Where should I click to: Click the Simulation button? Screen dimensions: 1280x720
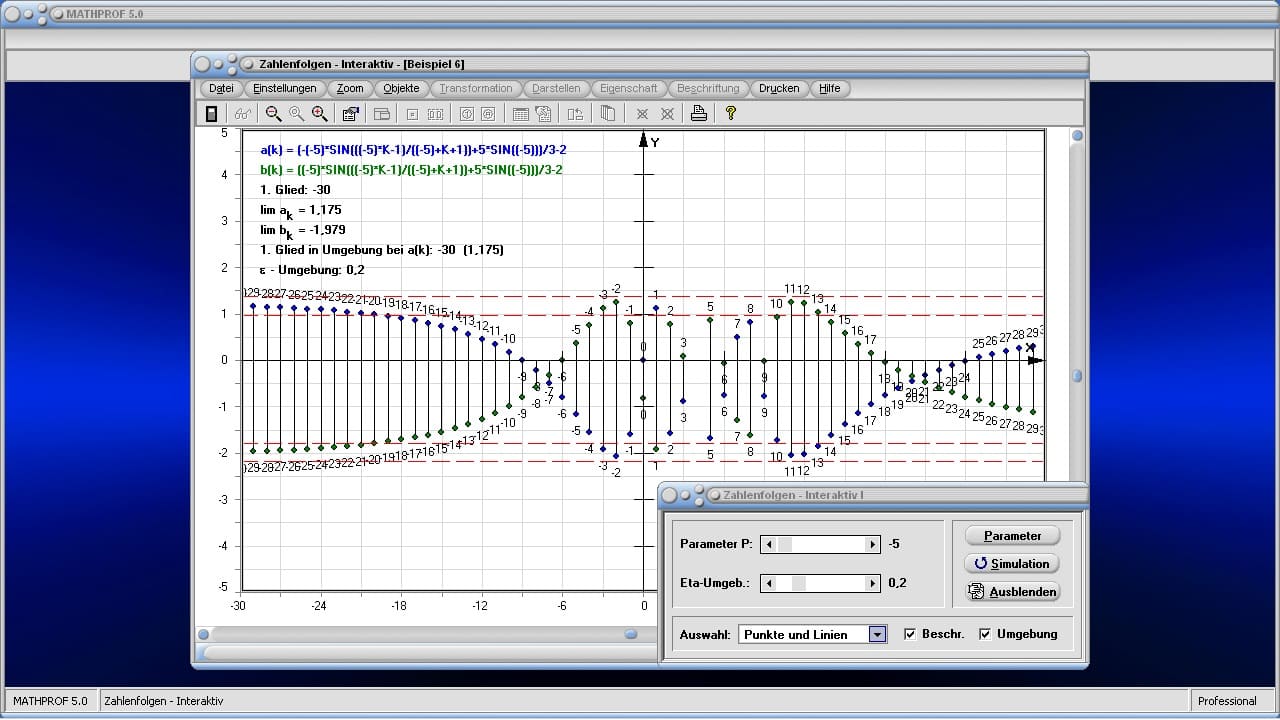pos(1011,564)
